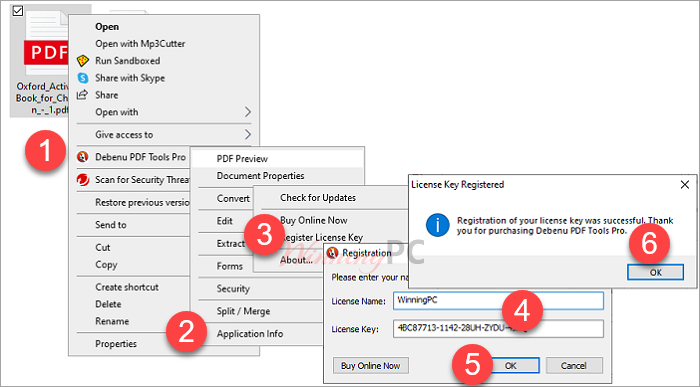
Task: Choose Open from the context menu
Action: click(107, 27)
